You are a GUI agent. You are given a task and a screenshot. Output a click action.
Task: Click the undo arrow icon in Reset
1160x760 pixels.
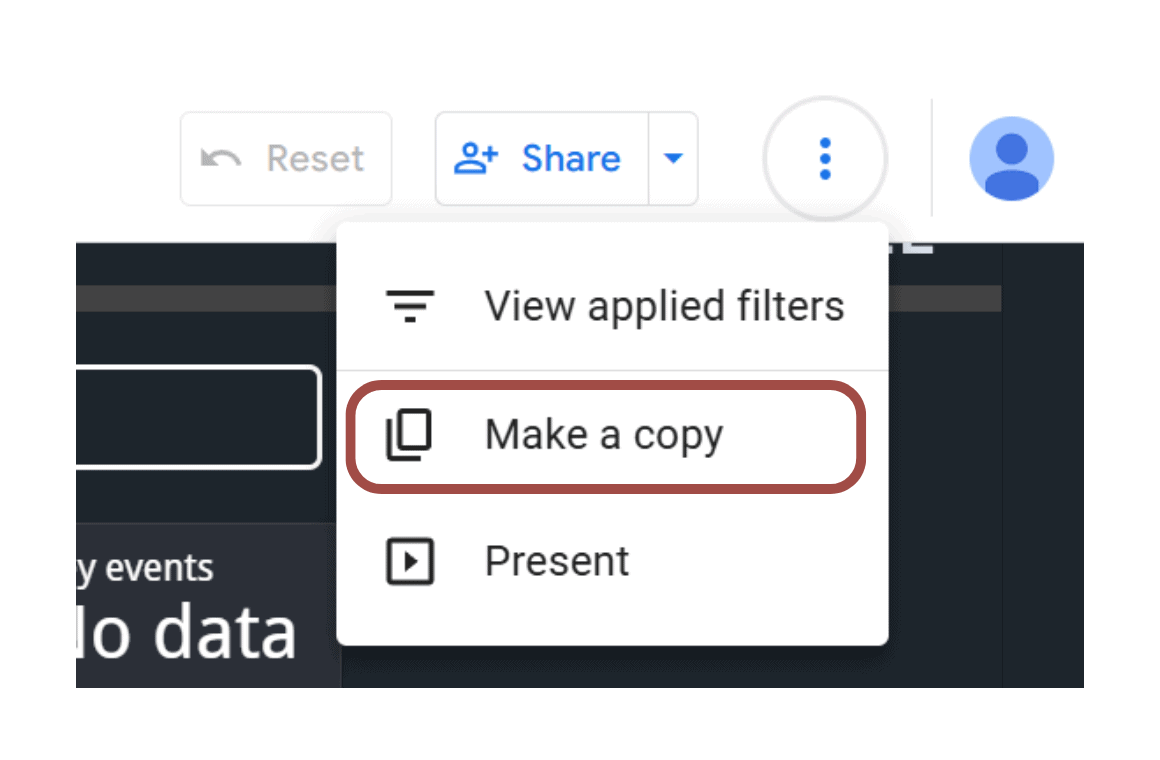click(x=220, y=158)
